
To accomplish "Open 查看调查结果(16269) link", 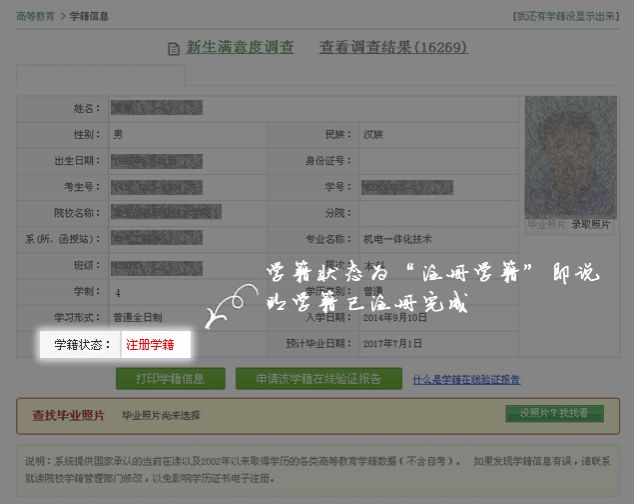I will click(x=393, y=48).
